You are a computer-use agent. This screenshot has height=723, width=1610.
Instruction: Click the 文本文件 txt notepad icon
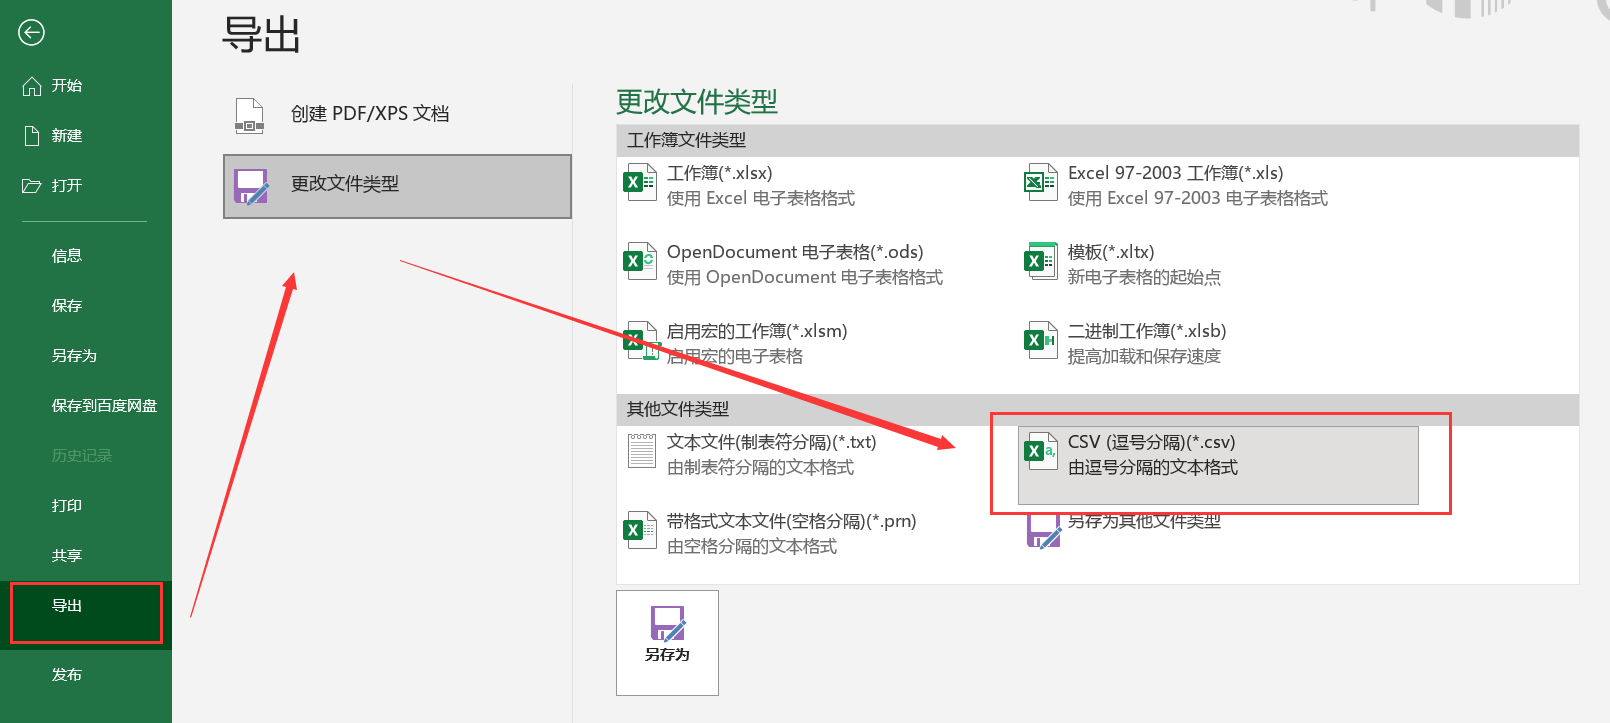[641, 451]
